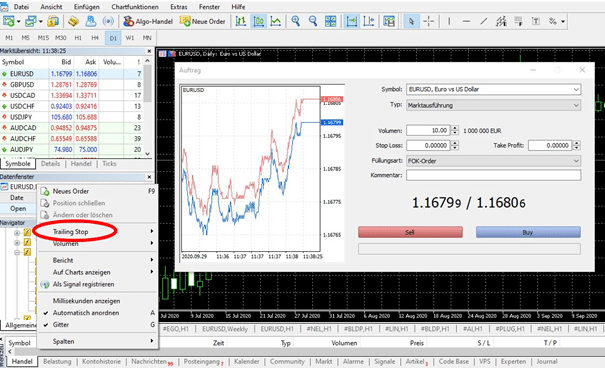Toggle chart auto scroll icon

click(352, 21)
